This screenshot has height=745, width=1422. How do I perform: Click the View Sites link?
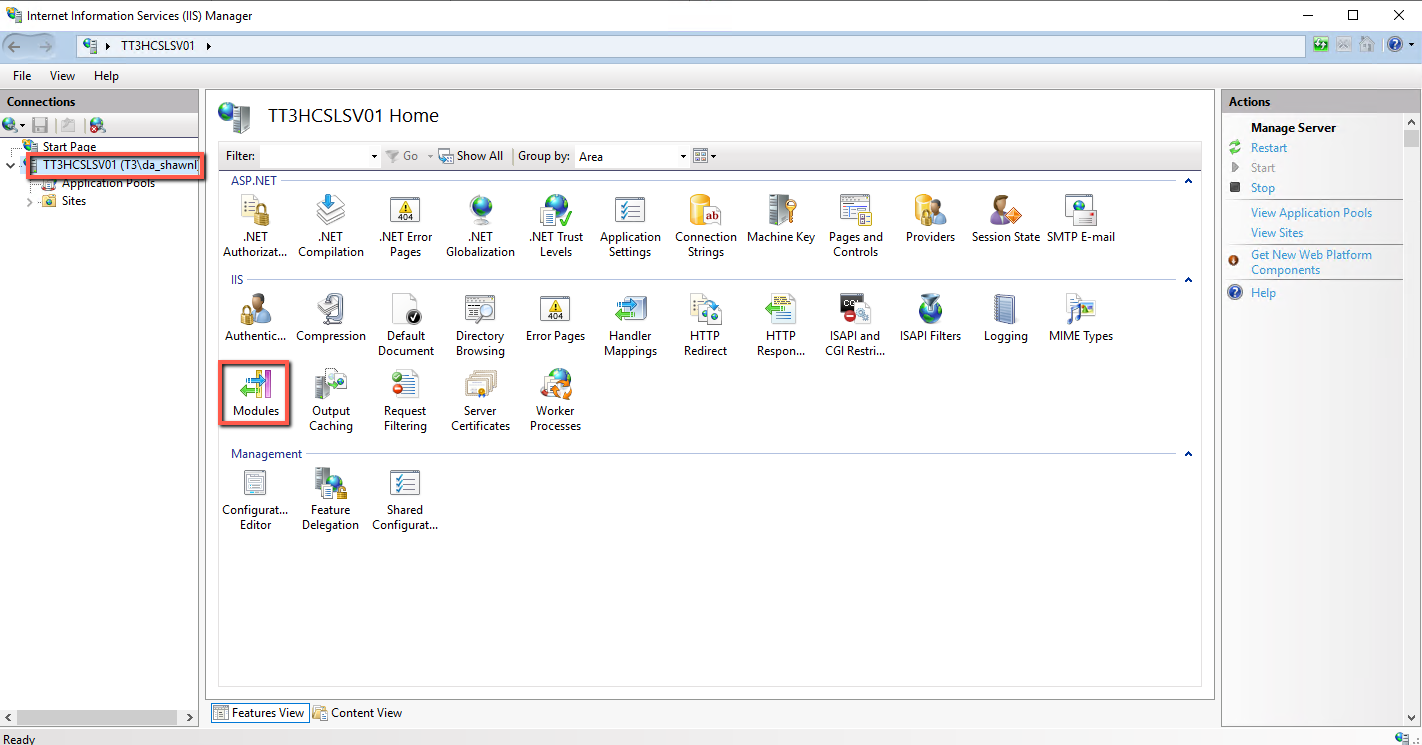click(x=1277, y=233)
